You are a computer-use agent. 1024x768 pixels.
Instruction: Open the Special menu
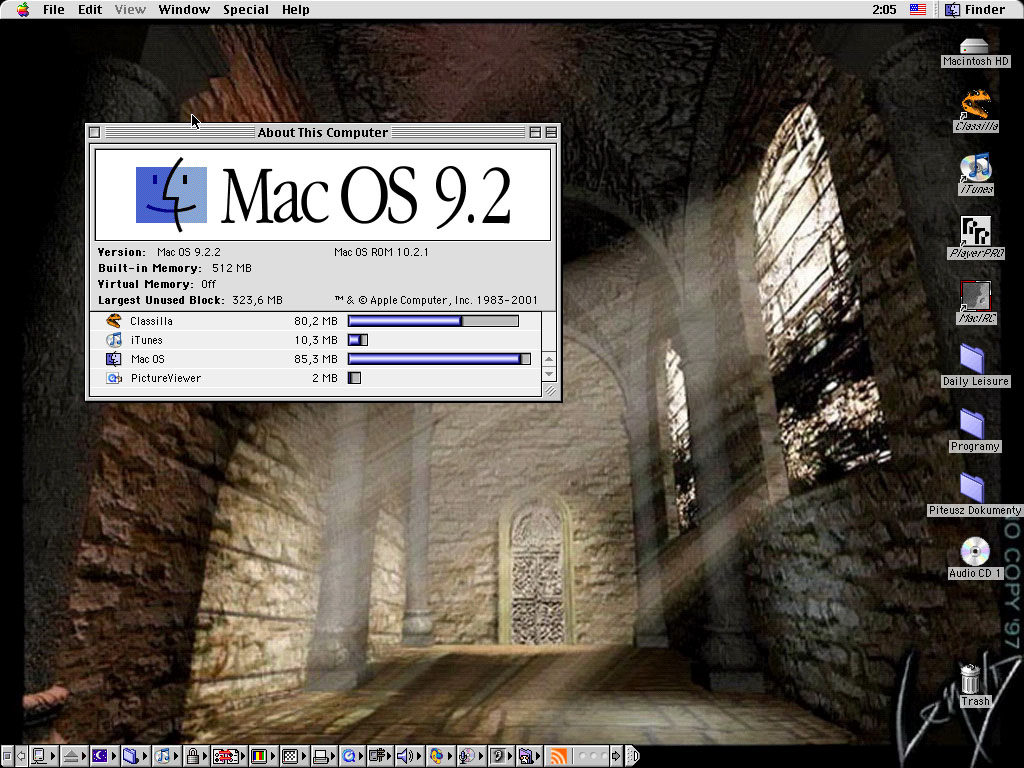click(x=246, y=9)
